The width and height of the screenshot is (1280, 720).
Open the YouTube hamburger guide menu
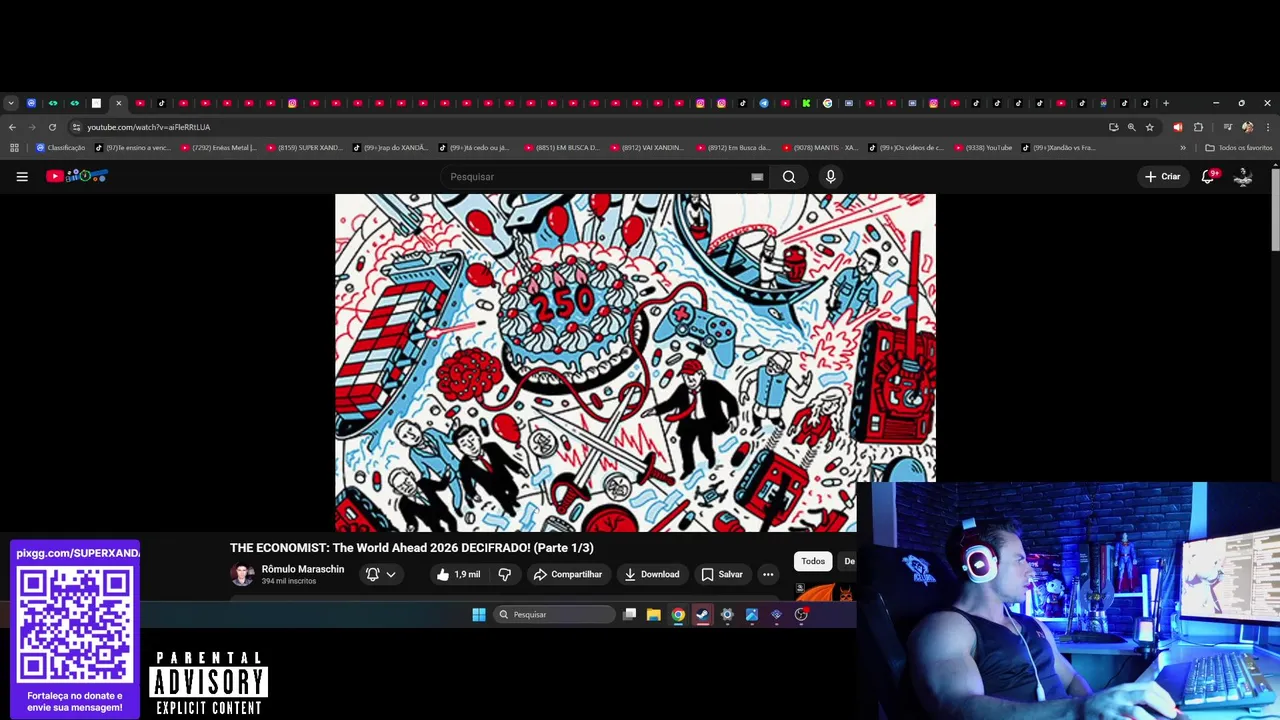click(x=22, y=176)
